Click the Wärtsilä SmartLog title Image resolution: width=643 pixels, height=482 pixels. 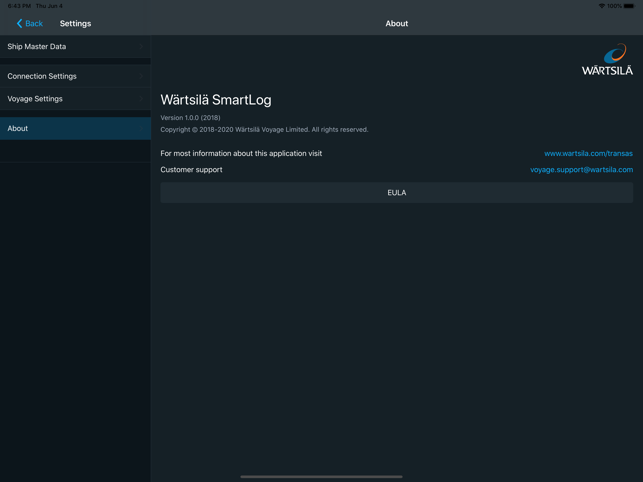216,100
